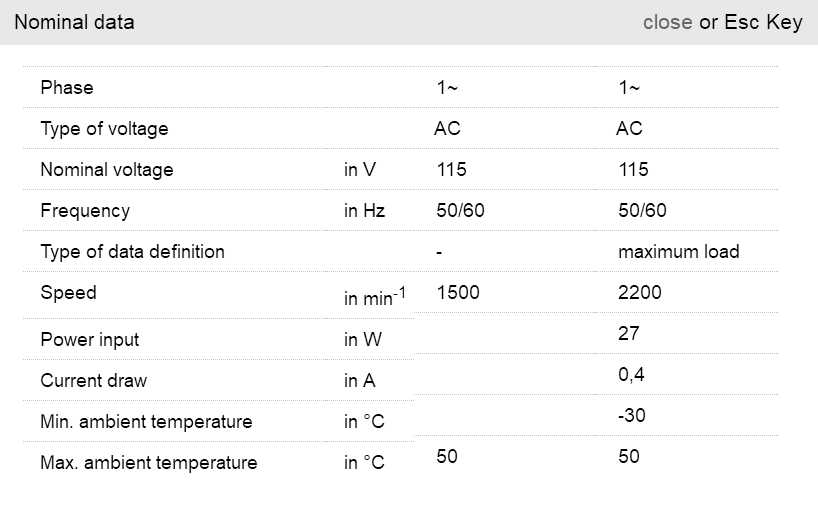Click the 2200 speed value
Viewport: 818px width, 509px height.
[640, 293]
